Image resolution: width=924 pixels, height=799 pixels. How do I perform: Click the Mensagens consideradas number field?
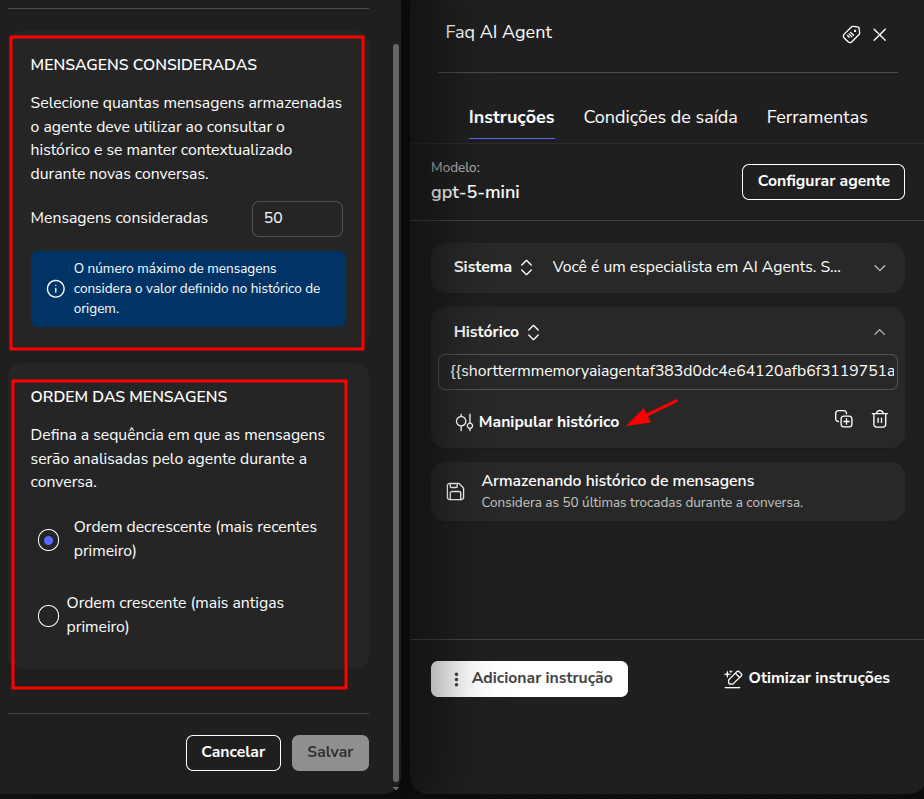click(x=297, y=218)
